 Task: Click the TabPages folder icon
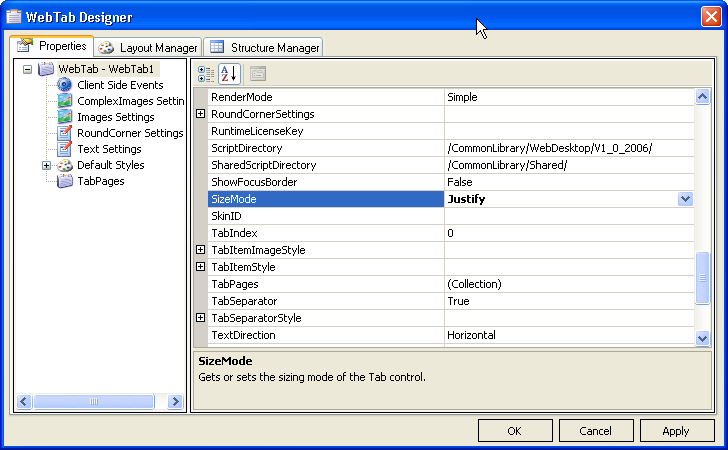[x=65, y=181]
